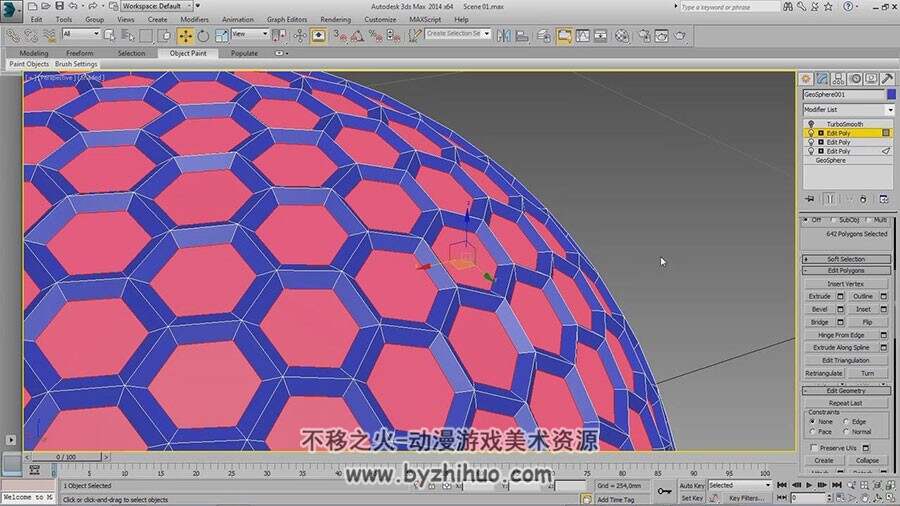The height and width of the screenshot is (506, 900).
Task: Open the Modifiers menu
Action: point(195,20)
